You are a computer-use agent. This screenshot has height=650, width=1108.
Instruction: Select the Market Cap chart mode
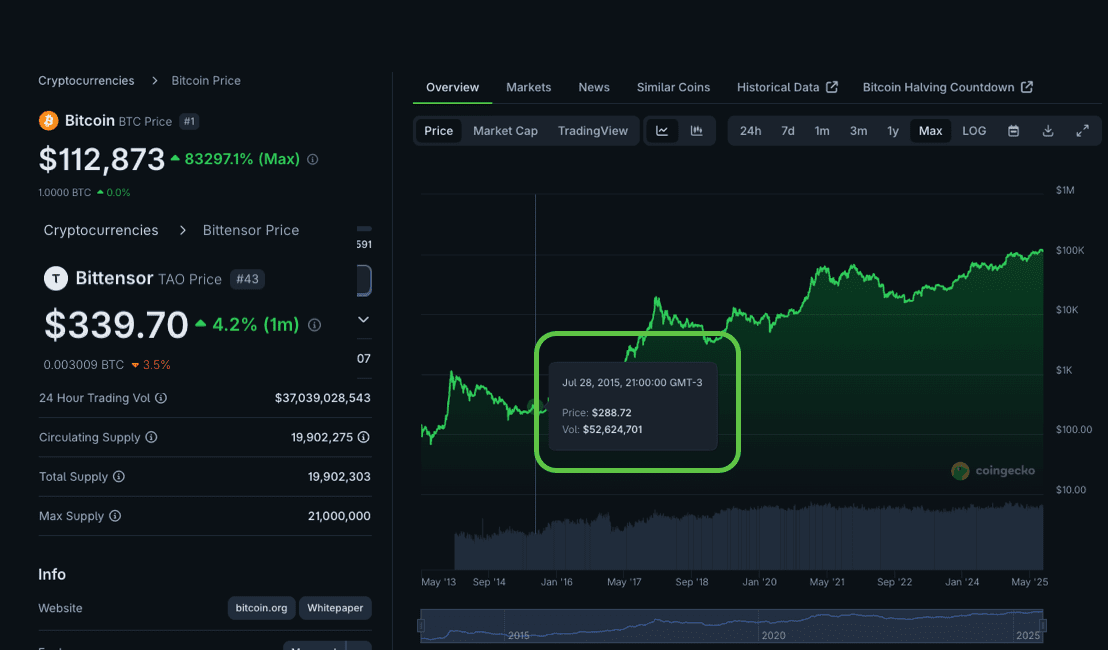point(505,131)
